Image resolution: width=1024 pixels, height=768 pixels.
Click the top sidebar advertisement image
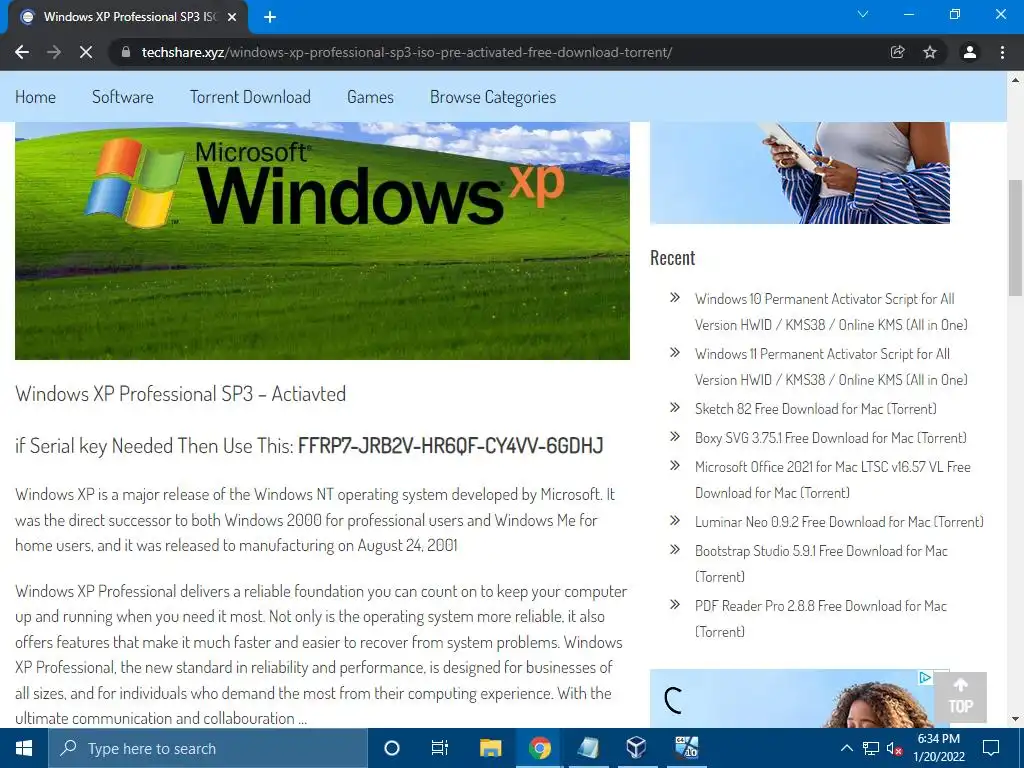pyautogui.click(x=799, y=173)
